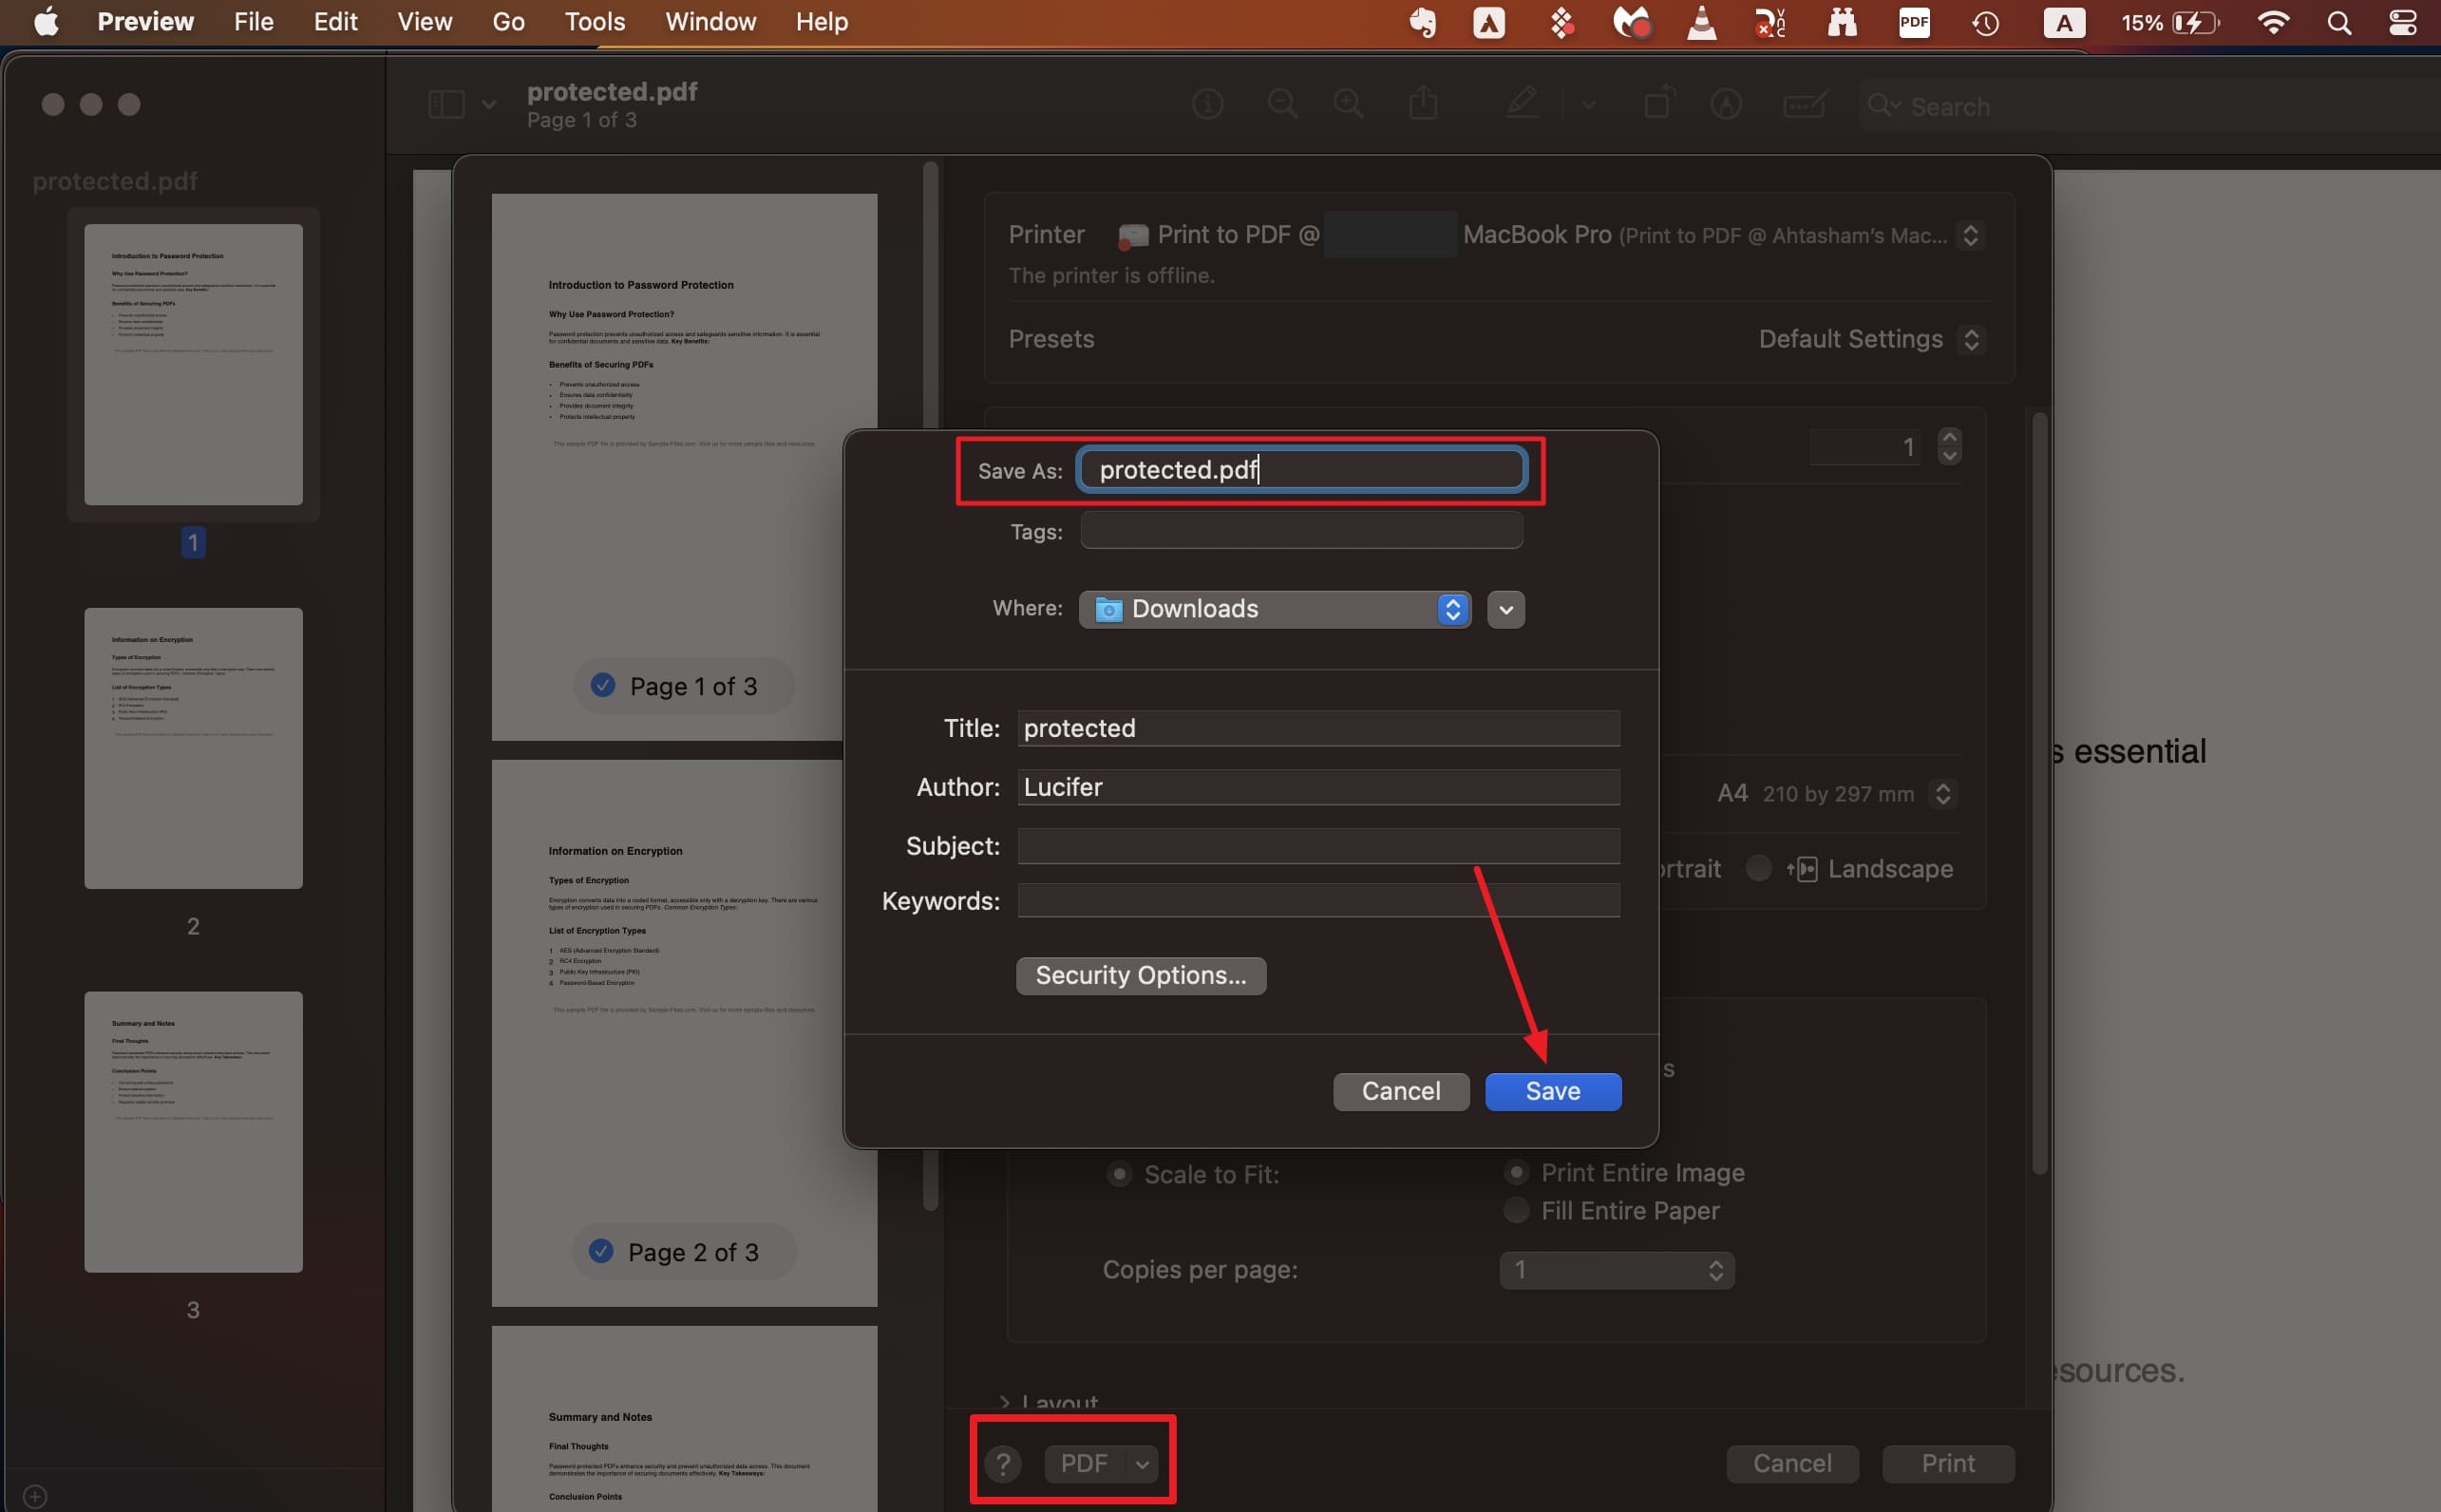This screenshot has width=2441, height=1512.
Task: Select page 3 thumbnail in sidebar
Action: click(x=193, y=1131)
